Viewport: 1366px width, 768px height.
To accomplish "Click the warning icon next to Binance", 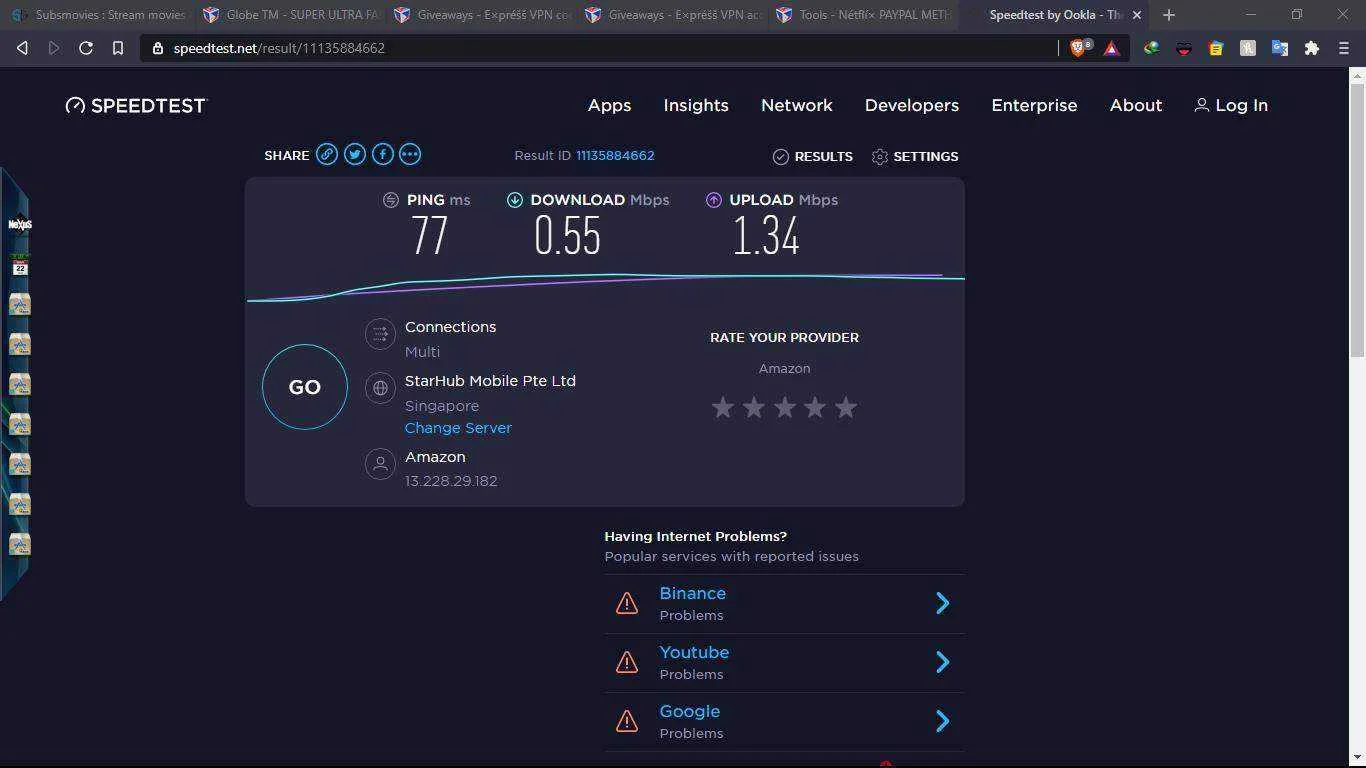I will click(x=627, y=603).
